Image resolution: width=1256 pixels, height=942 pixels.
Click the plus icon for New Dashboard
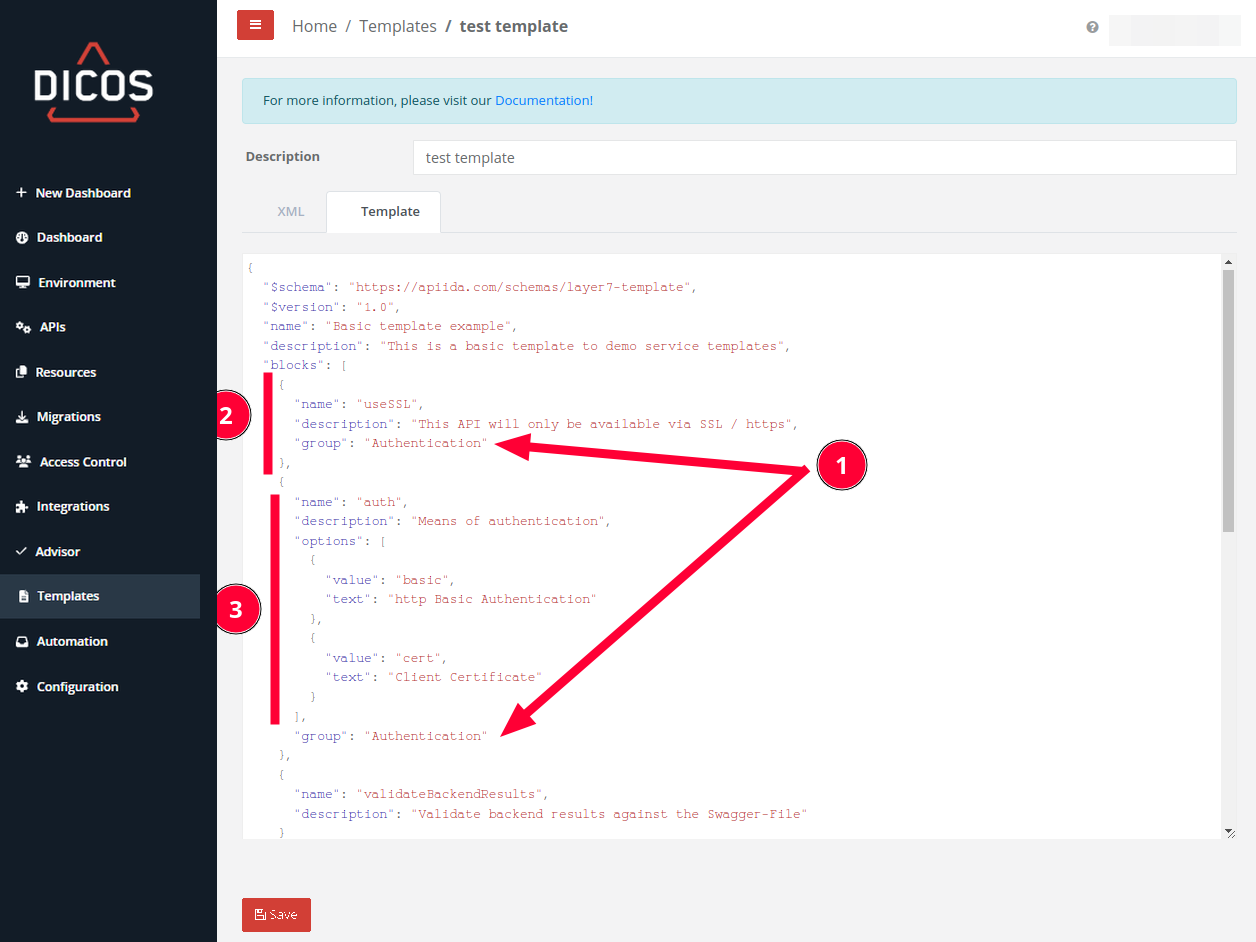21,192
